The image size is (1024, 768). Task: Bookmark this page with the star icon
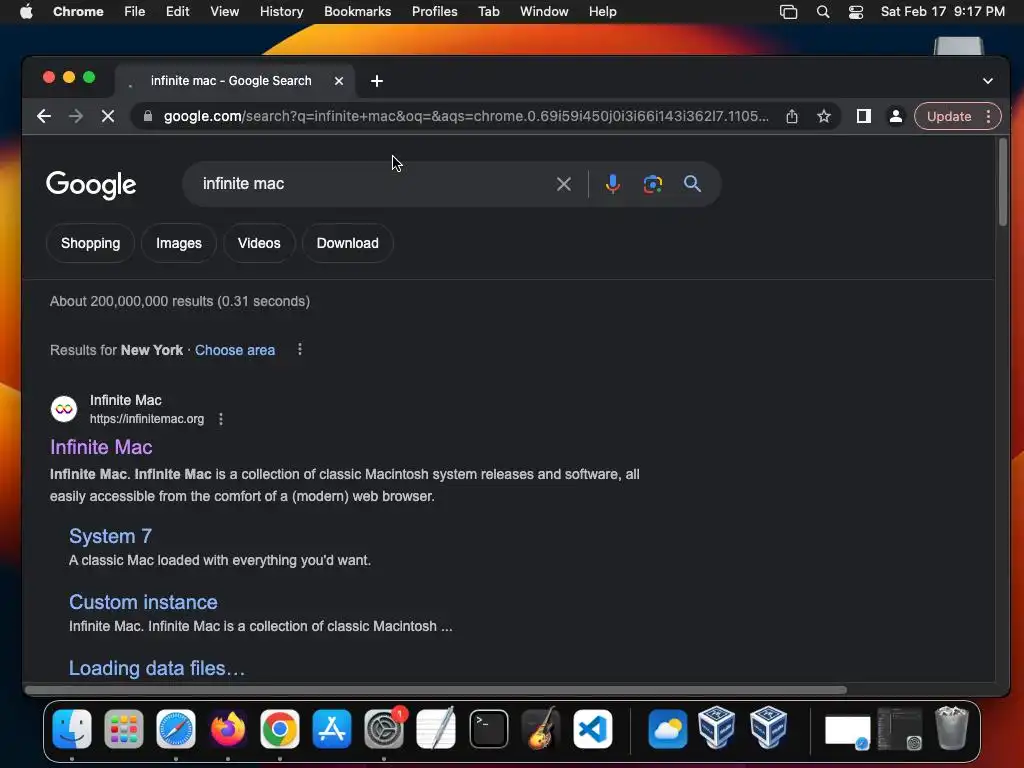point(824,116)
